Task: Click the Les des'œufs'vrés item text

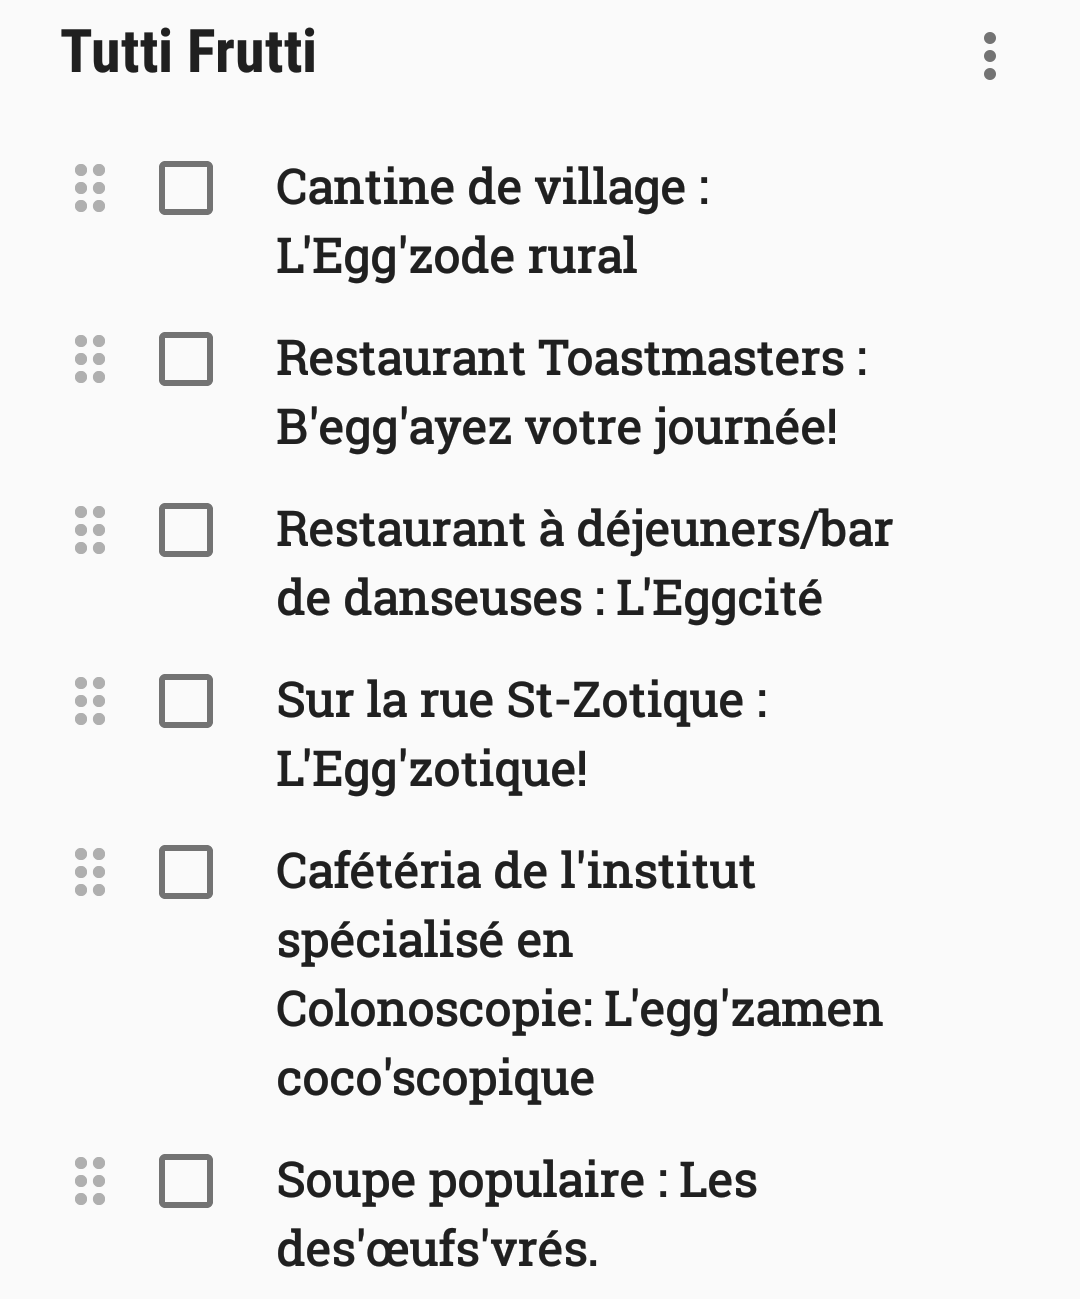Action: (x=516, y=1214)
